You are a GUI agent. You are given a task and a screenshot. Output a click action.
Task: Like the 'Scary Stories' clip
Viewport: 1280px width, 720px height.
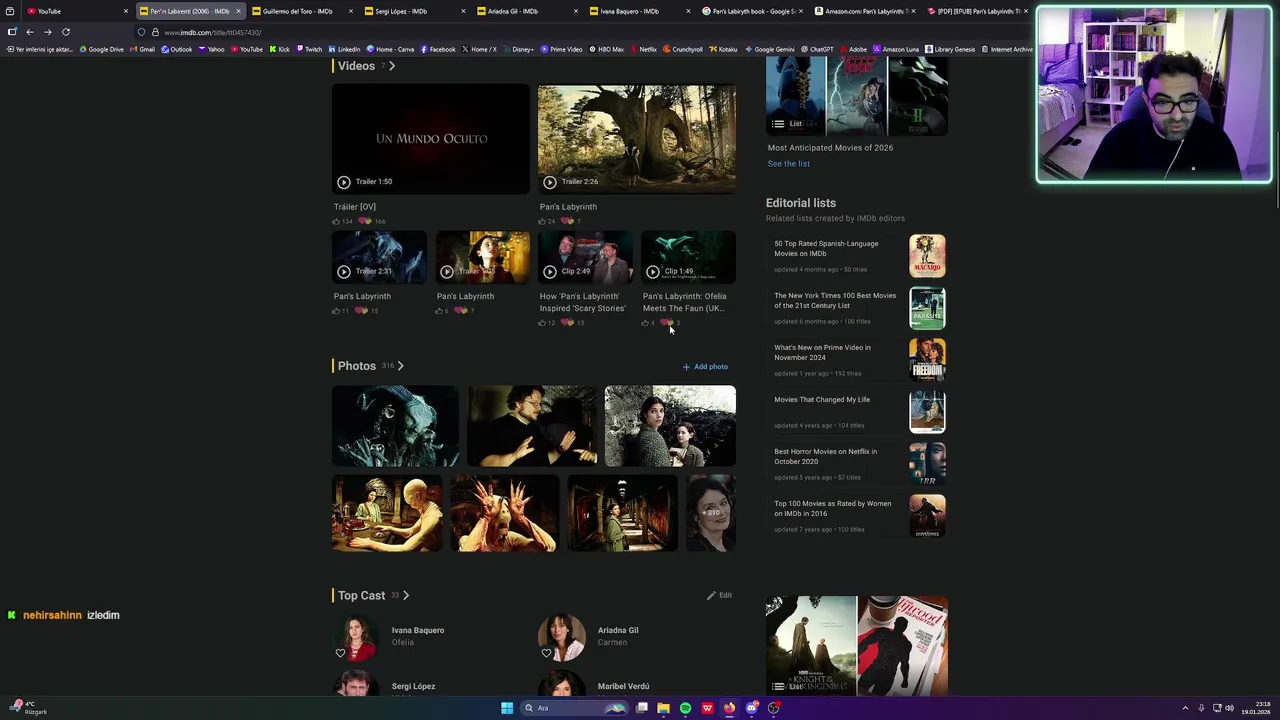click(x=544, y=323)
